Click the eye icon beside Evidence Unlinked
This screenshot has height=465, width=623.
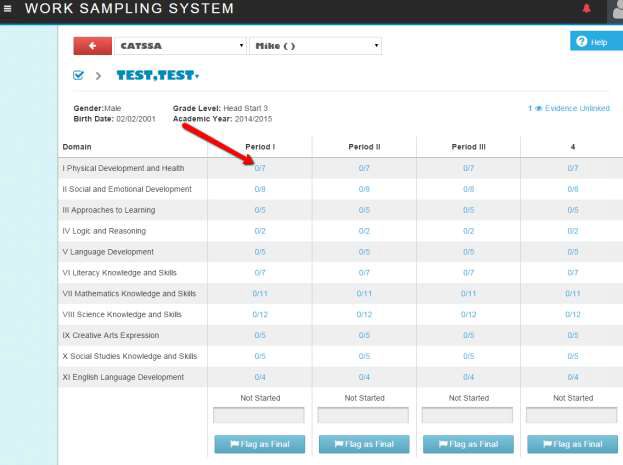[538, 108]
